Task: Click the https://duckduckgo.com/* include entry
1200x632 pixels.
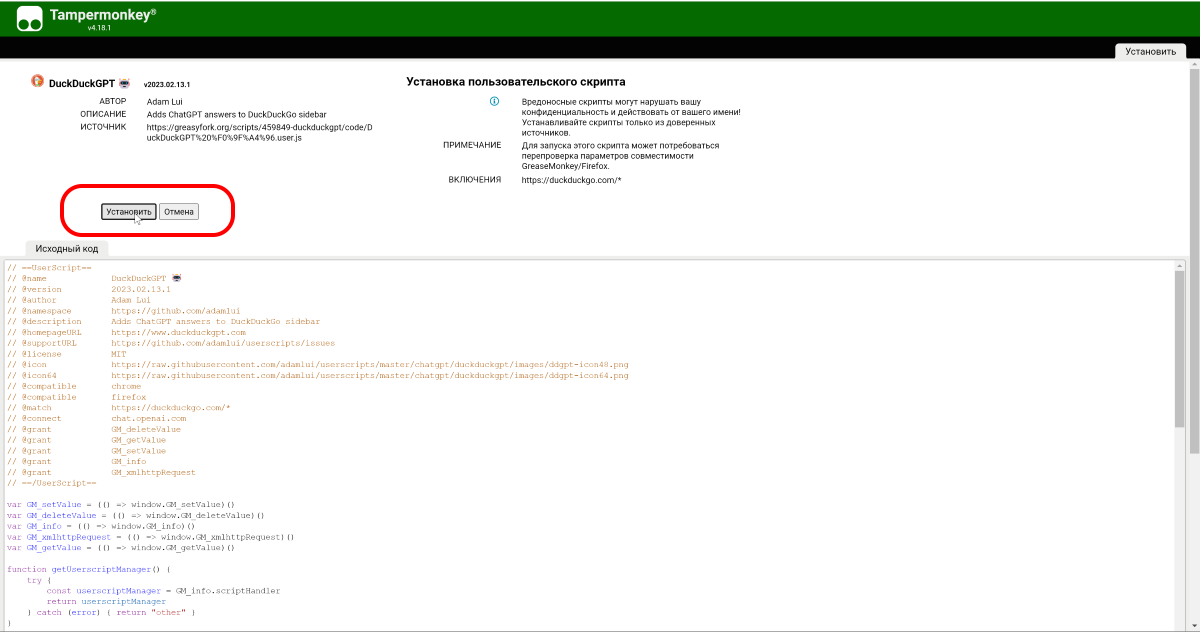Action: click(x=572, y=180)
